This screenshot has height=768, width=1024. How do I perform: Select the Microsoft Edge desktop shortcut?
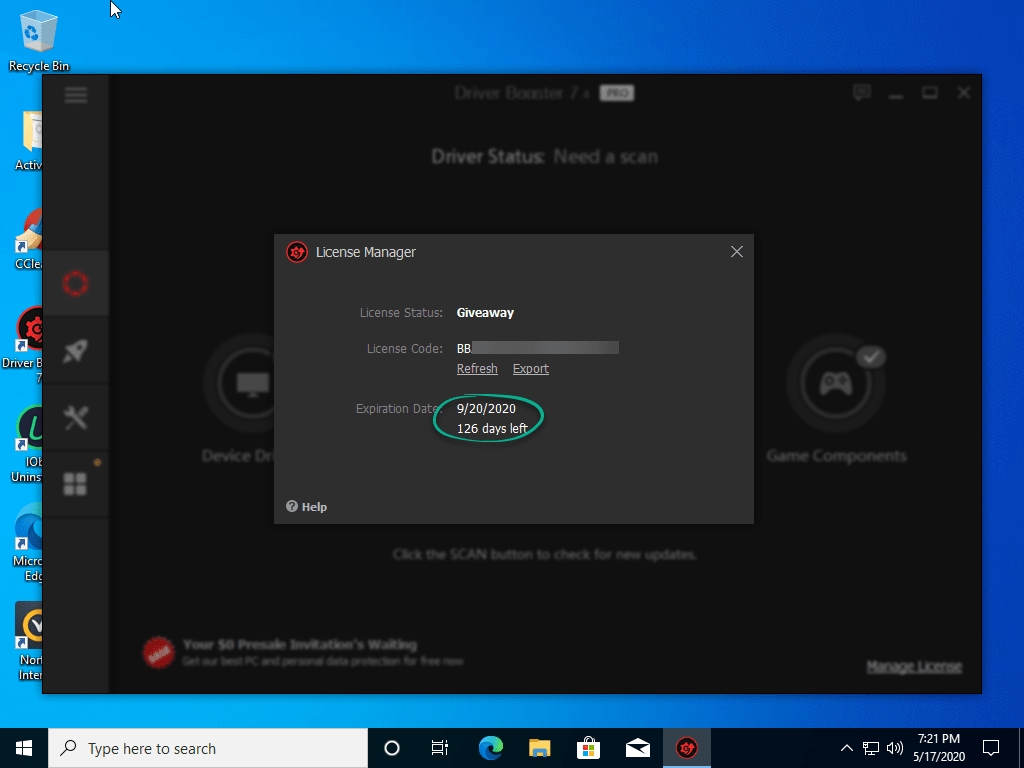click(x=27, y=543)
